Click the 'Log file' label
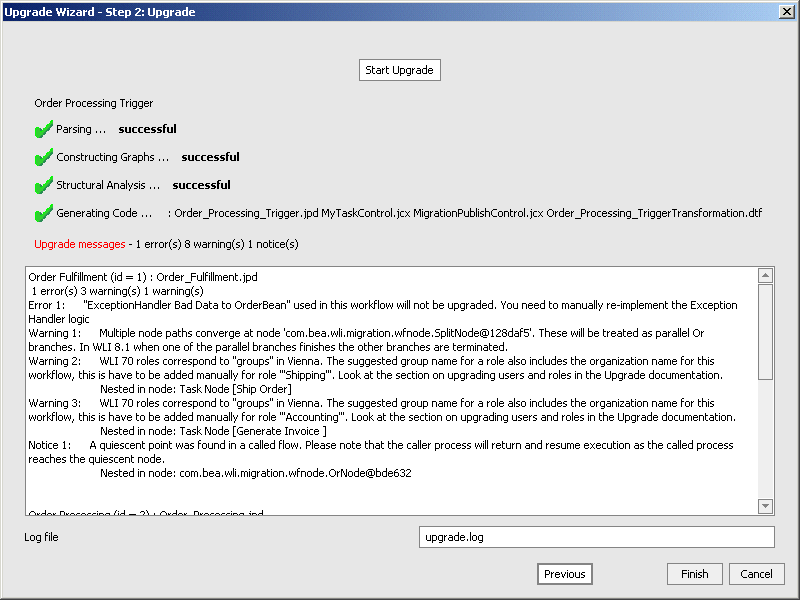 pyautogui.click(x=41, y=537)
